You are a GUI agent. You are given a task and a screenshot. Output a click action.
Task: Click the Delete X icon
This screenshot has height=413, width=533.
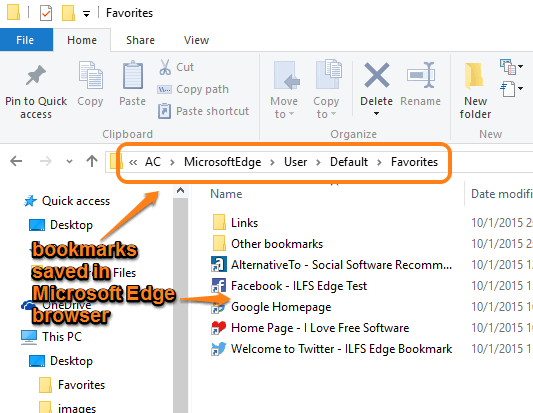(x=377, y=75)
